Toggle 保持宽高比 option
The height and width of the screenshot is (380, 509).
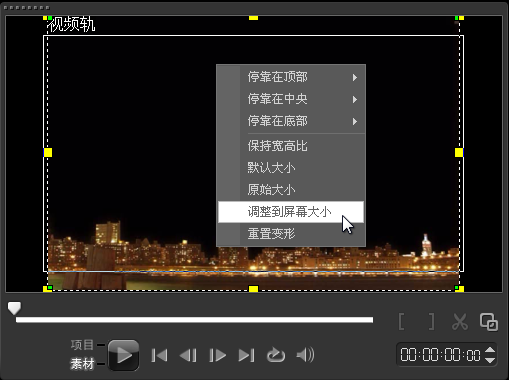click(x=291, y=146)
